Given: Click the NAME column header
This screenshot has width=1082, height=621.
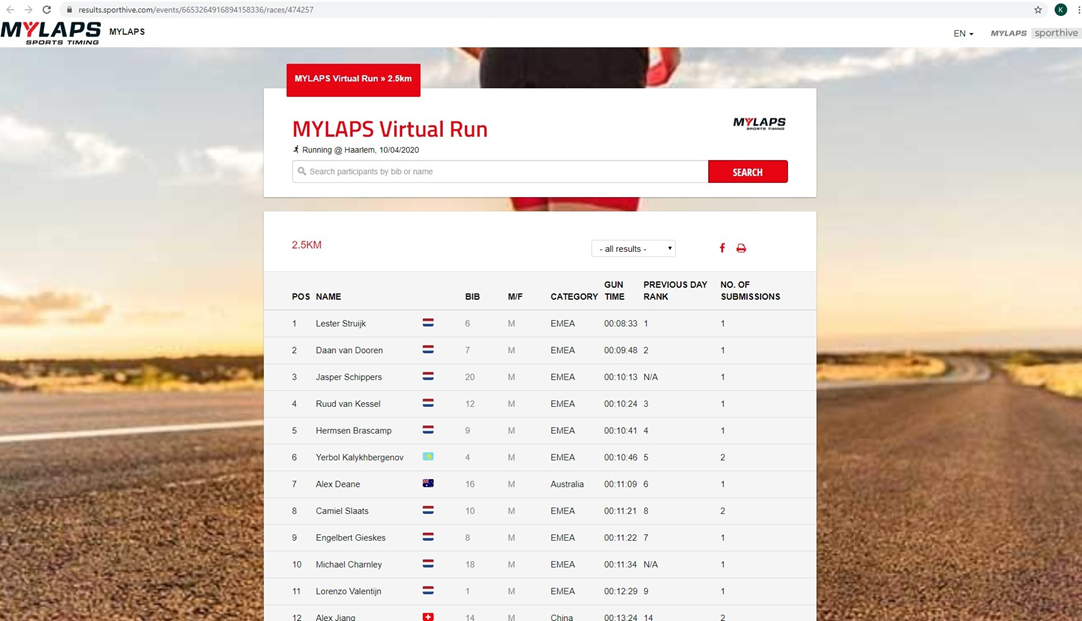Looking at the screenshot, I should tap(328, 297).
